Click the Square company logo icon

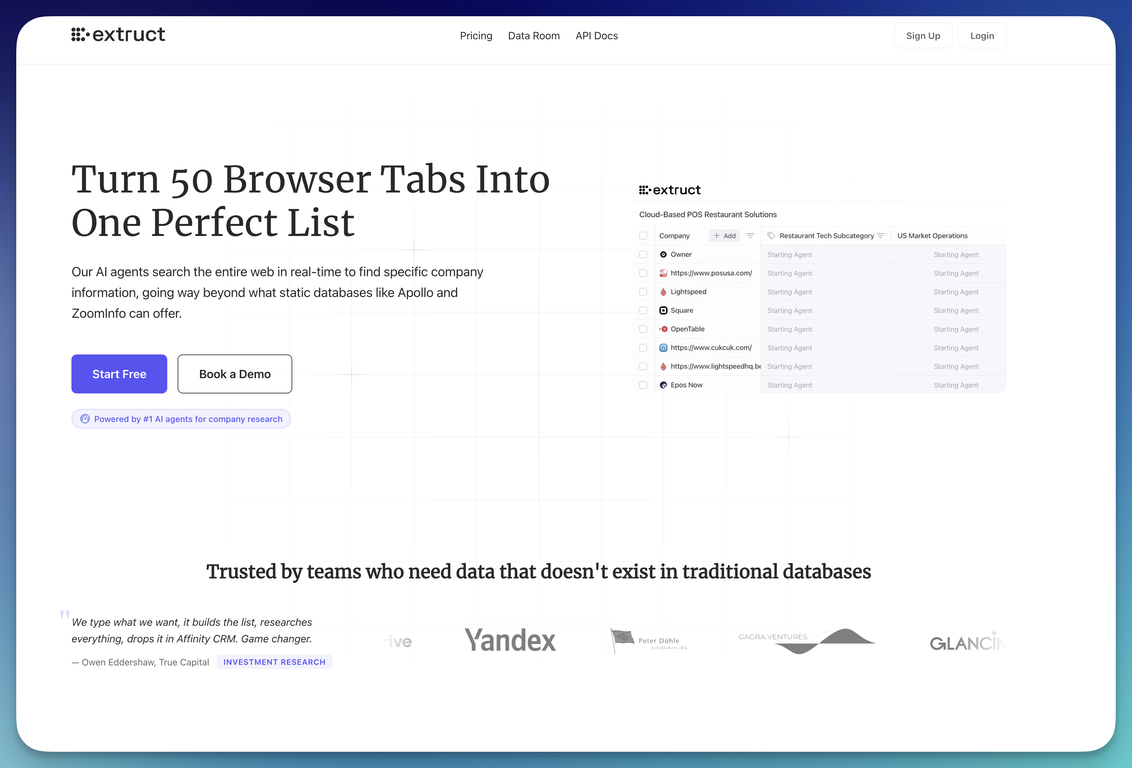pyautogui.click(x=663, y=311)
